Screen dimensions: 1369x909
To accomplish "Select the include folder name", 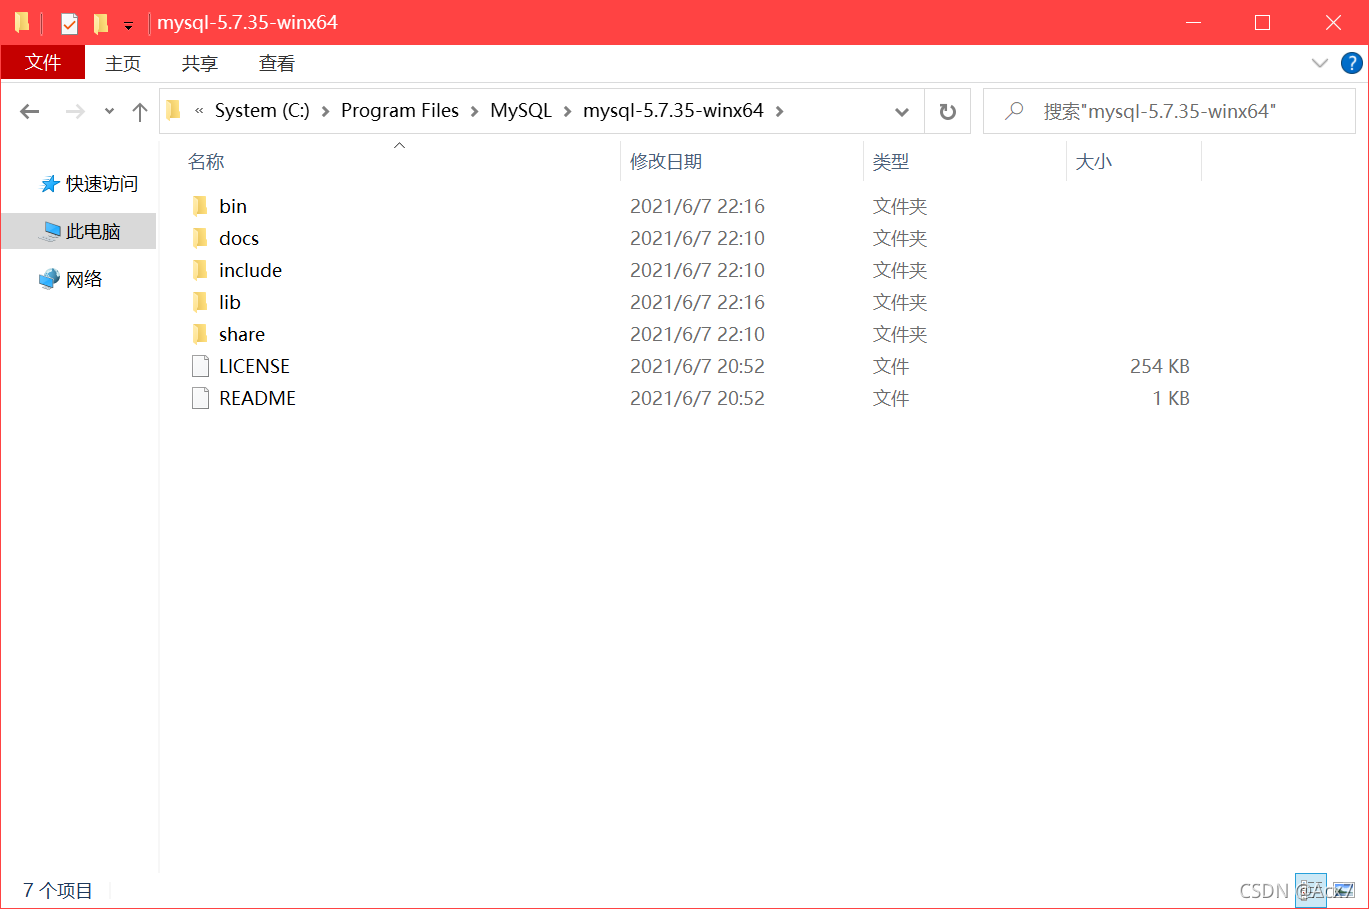I will pyautogui.click(x=250, y=270).
